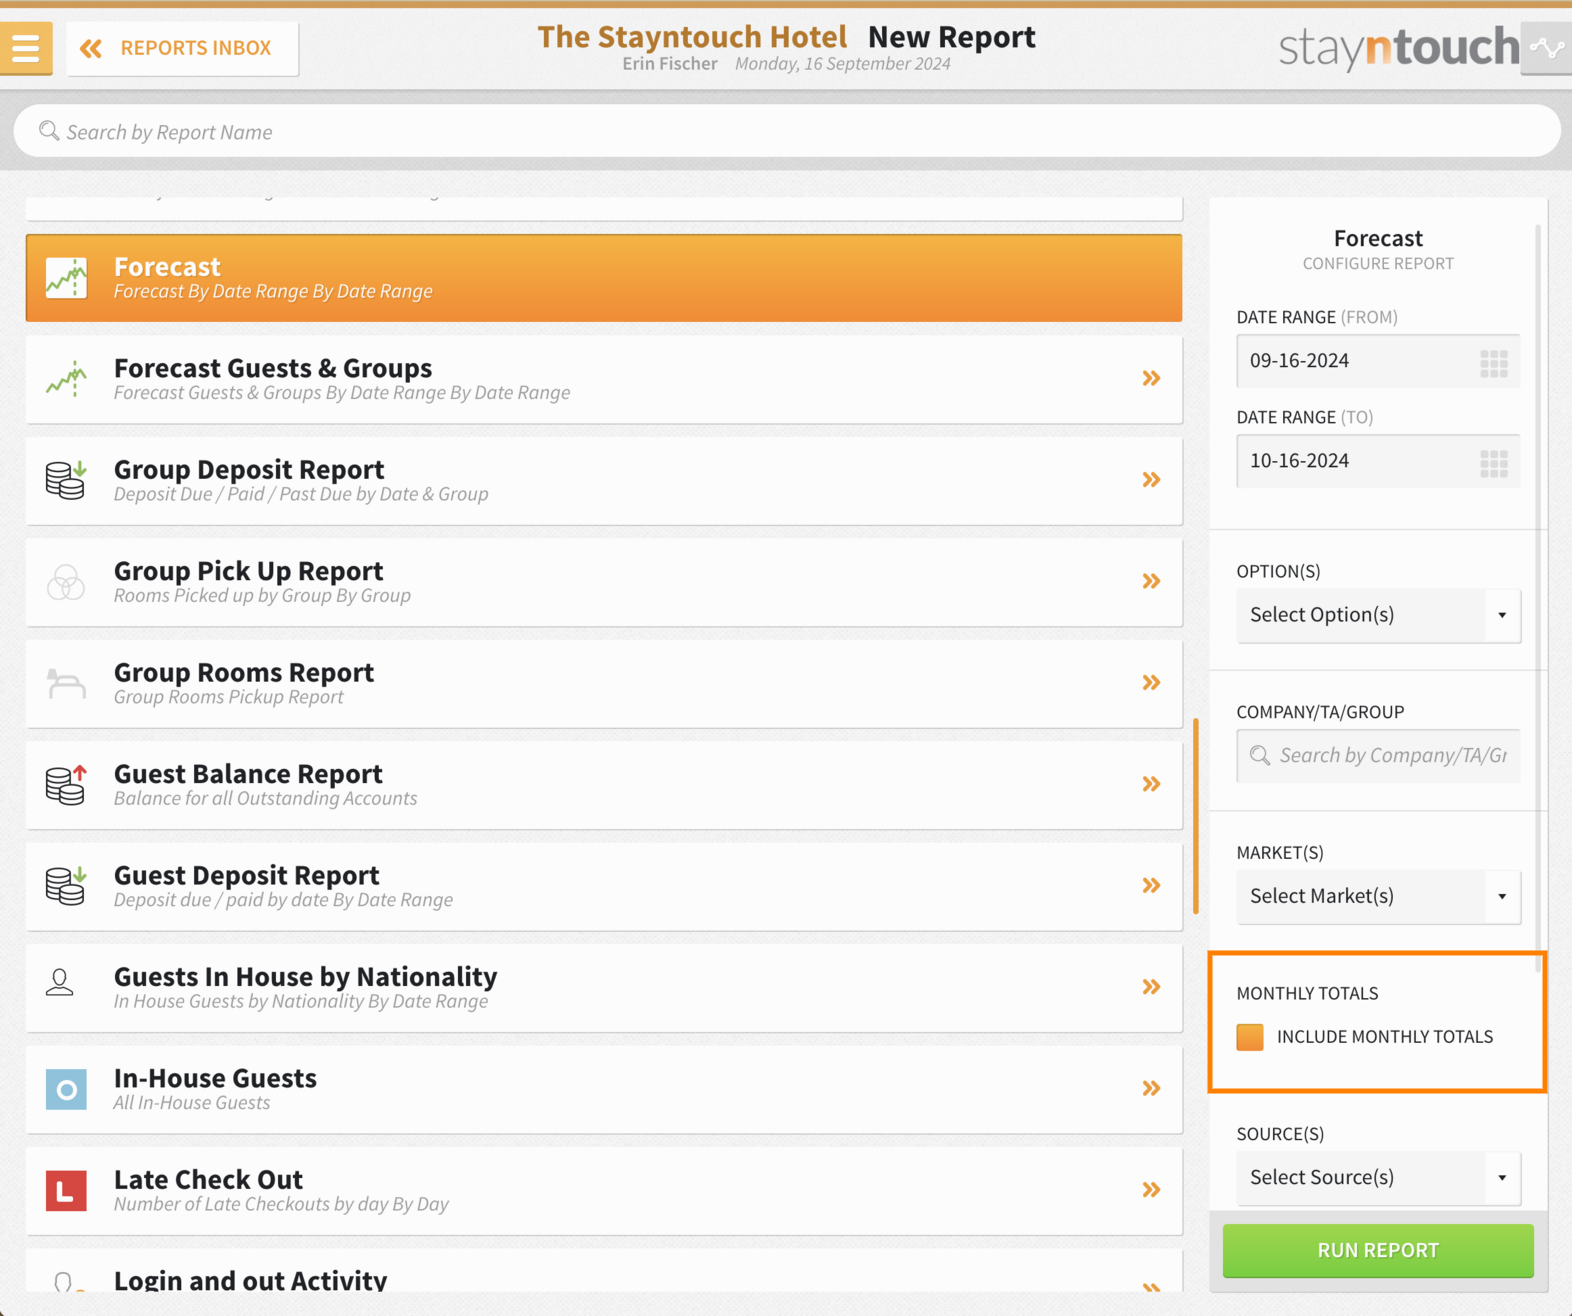The width and height of the screenshot is (1572, 1316).
Task: Click Guests In House by Nationality person icon
Action: pos(60,982)
